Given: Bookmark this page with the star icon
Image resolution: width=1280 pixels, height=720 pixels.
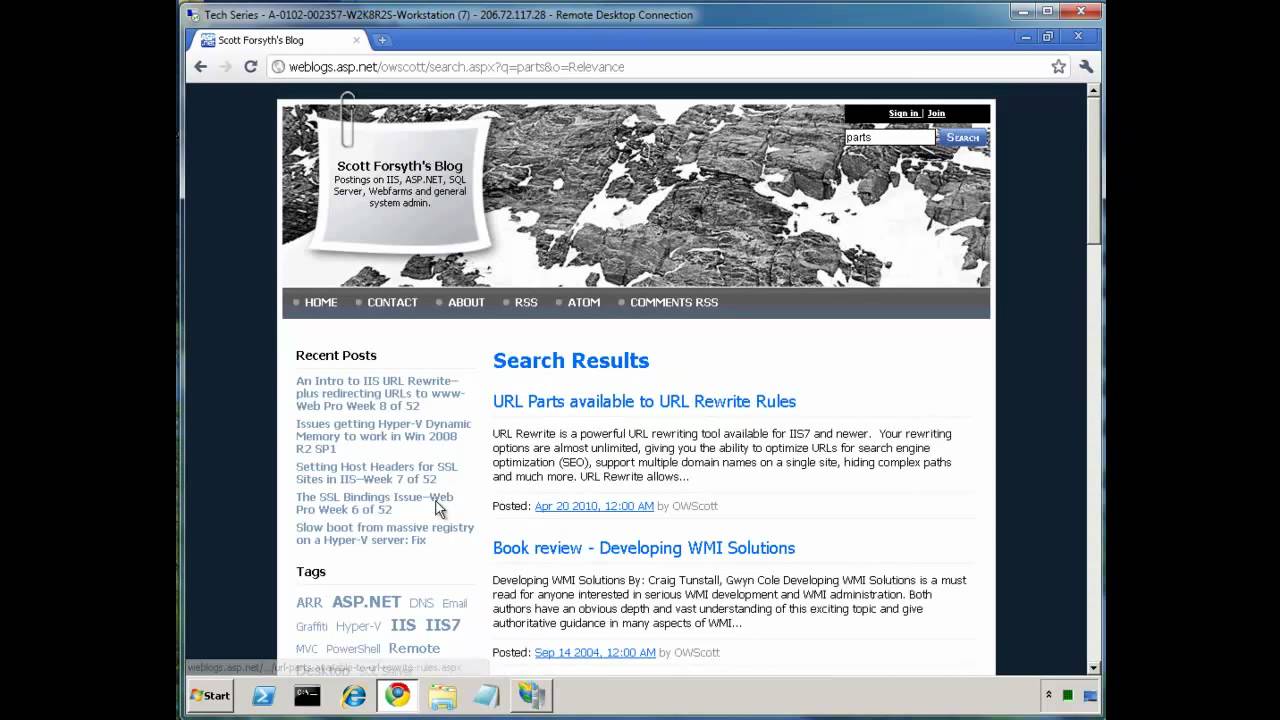Looking at the screenshot, I should pos(1058,66).
